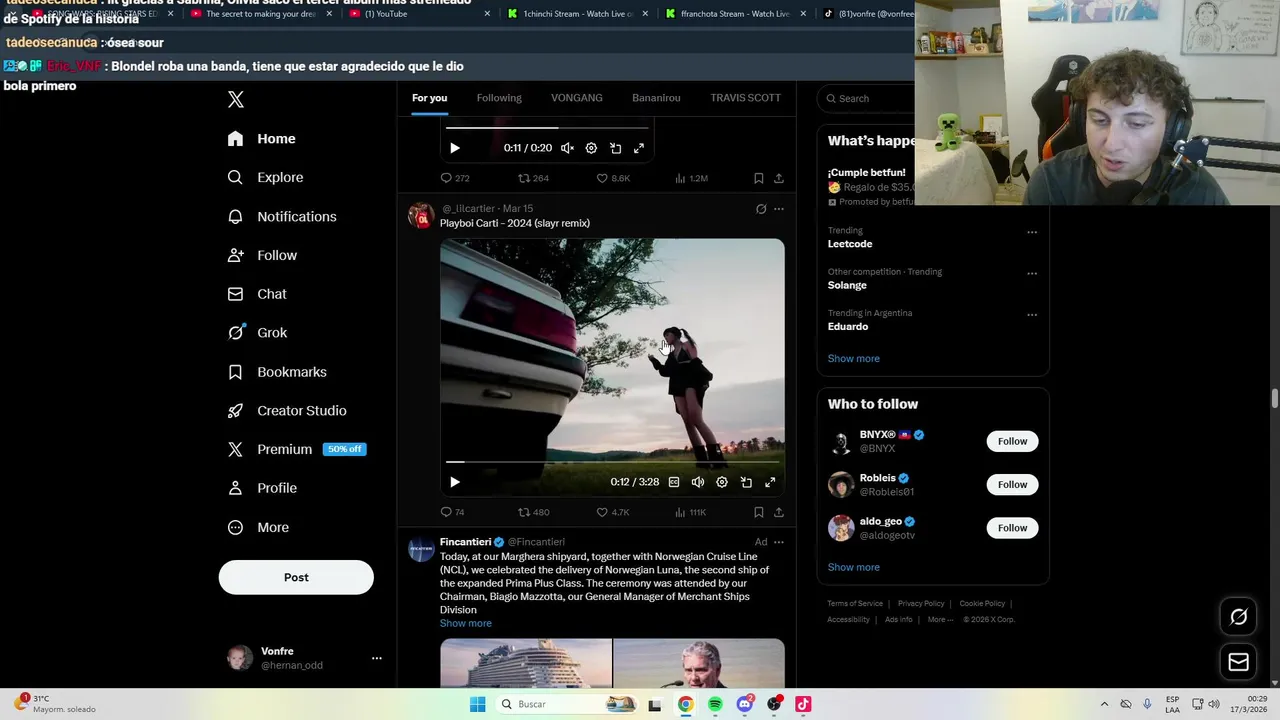
Task: Switch to the VONGANG tab
Action: tap(577, 98)
